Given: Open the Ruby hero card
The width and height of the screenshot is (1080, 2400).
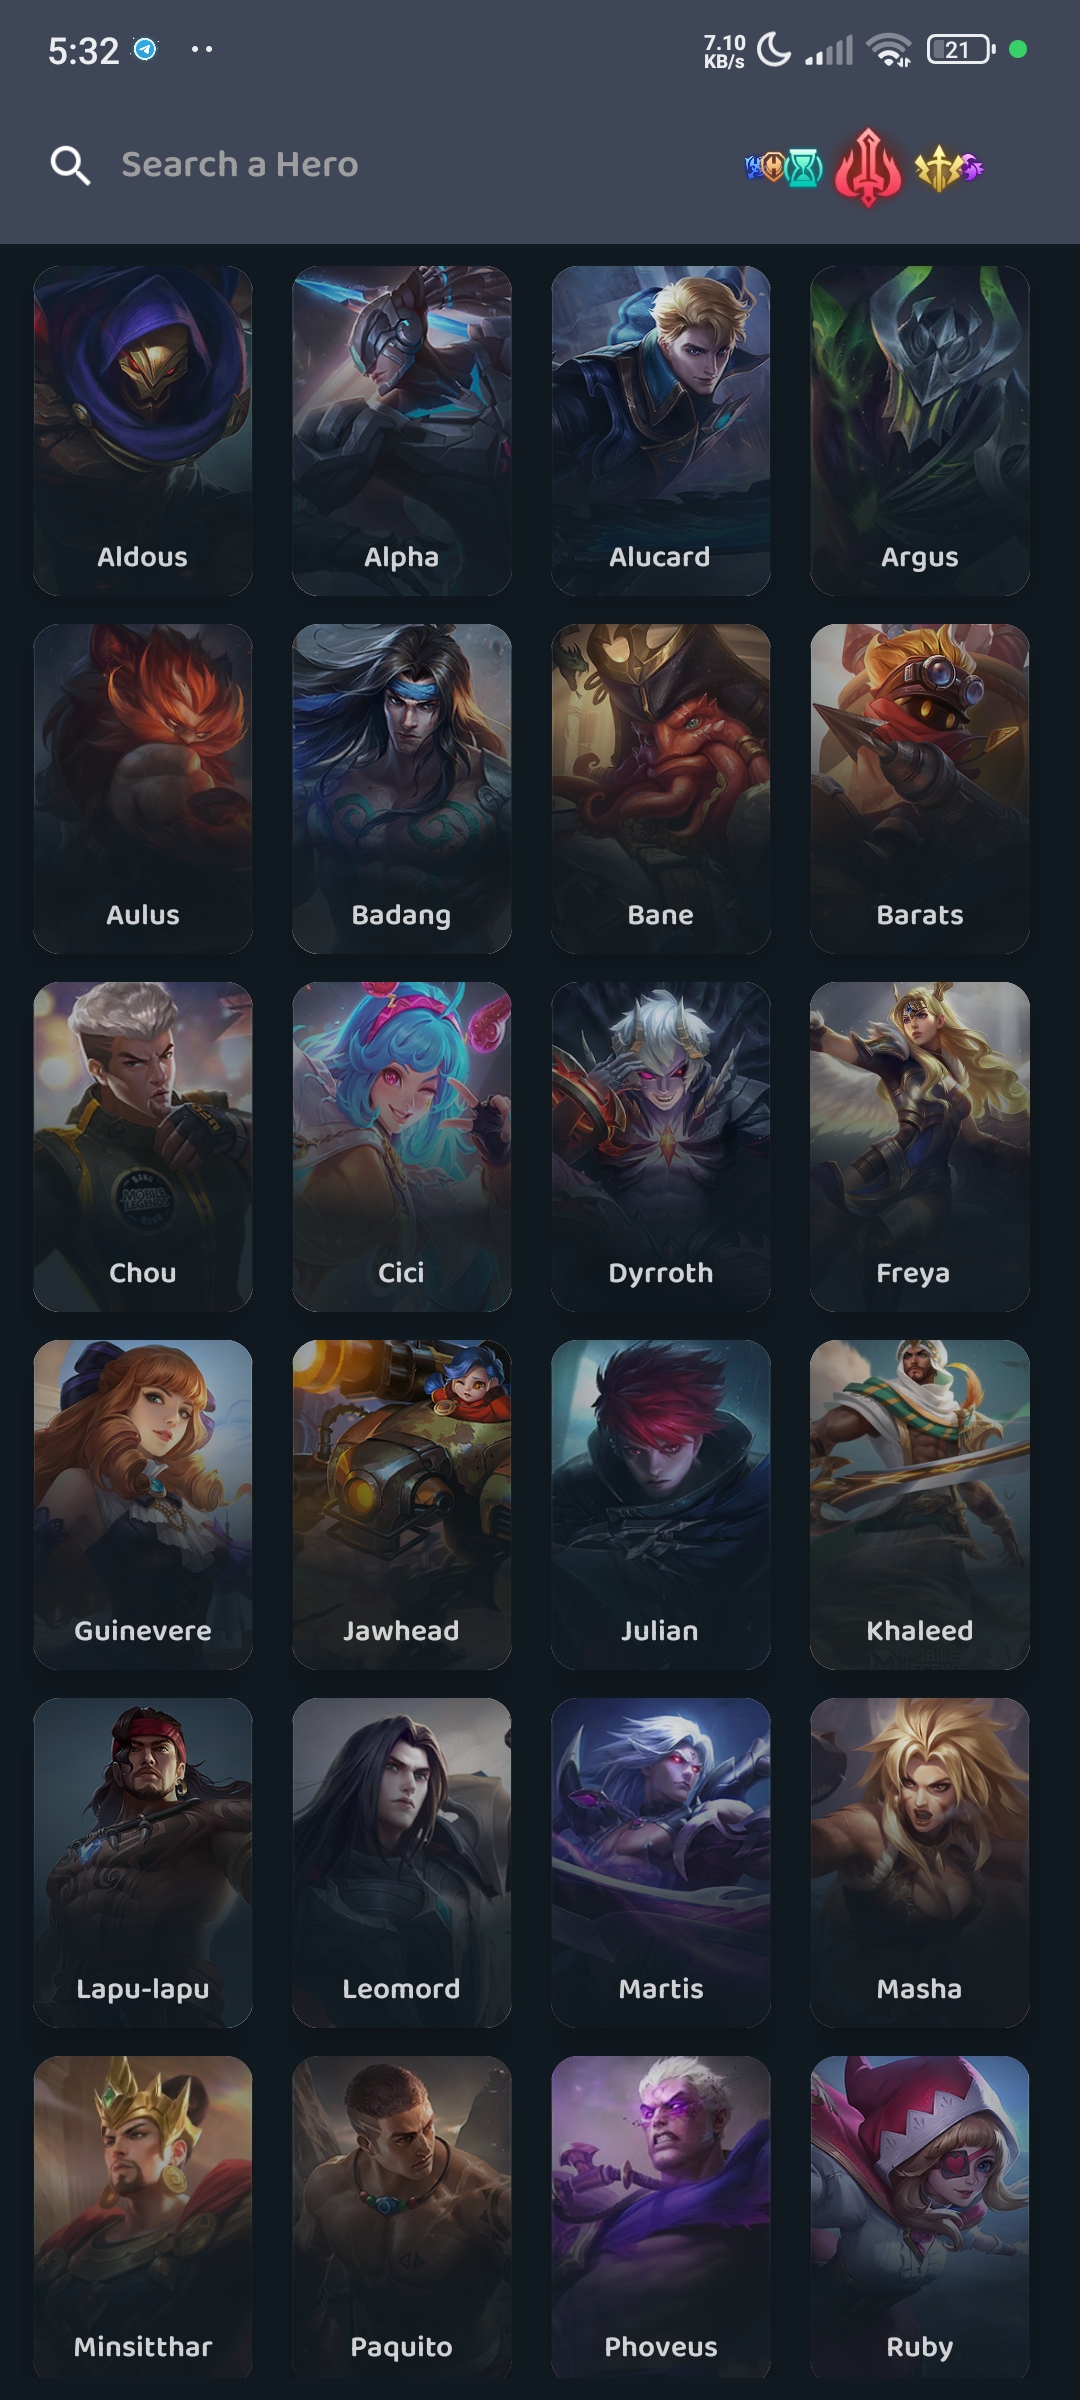Looking at the screenshot, I should click(920, 2218).
